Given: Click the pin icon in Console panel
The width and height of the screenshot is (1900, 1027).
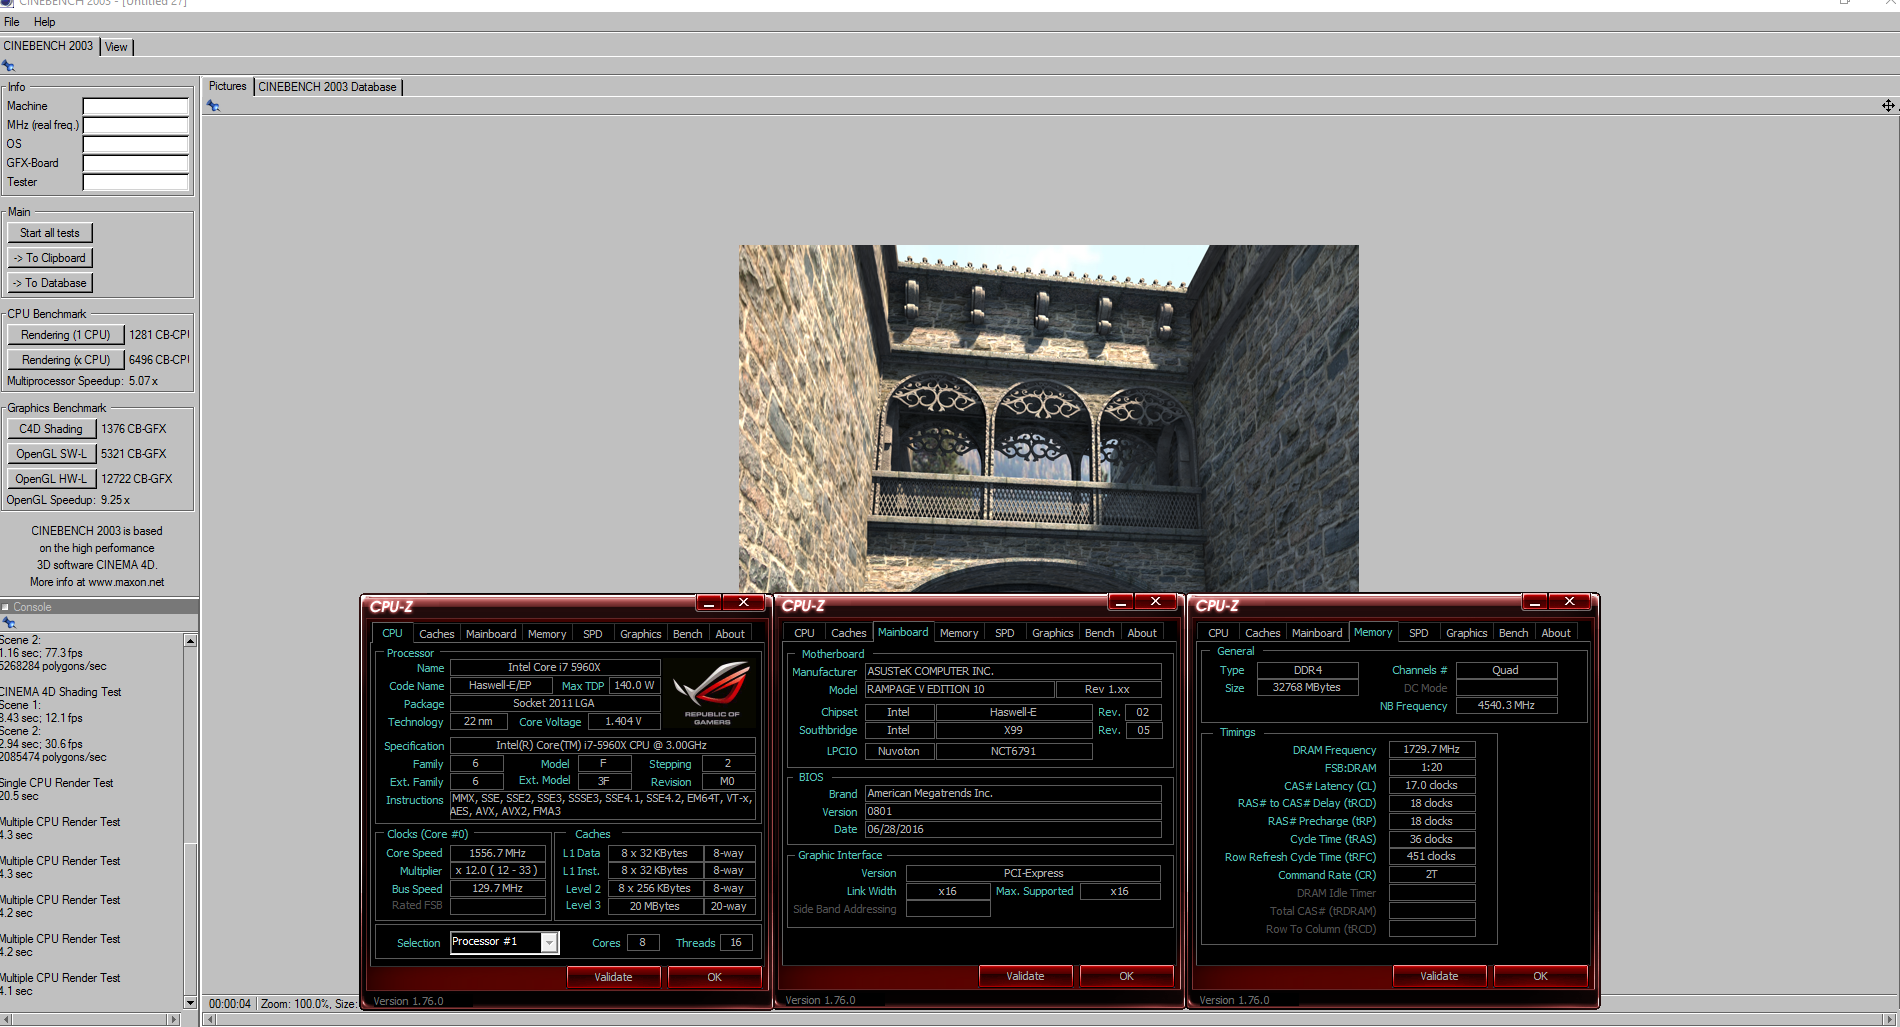Looking at the screenshot, I should 9,623.
